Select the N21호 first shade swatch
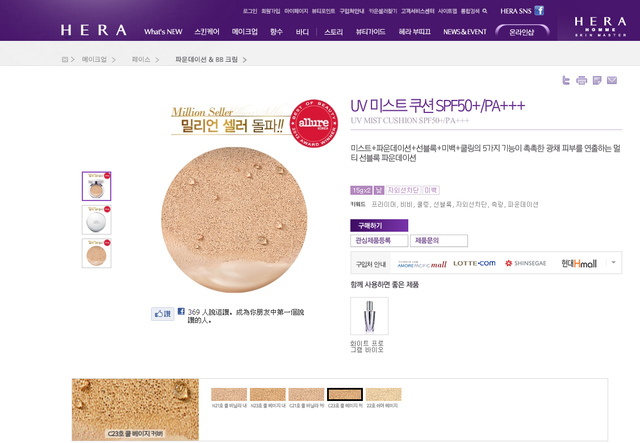Viewport: 640px width, 443px height. click(229, 394)
